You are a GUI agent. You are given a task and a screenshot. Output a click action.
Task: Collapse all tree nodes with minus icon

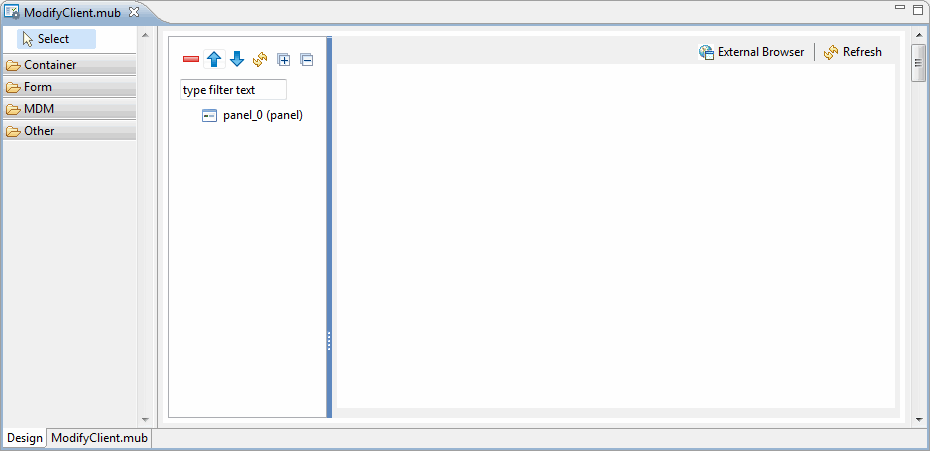307,59
